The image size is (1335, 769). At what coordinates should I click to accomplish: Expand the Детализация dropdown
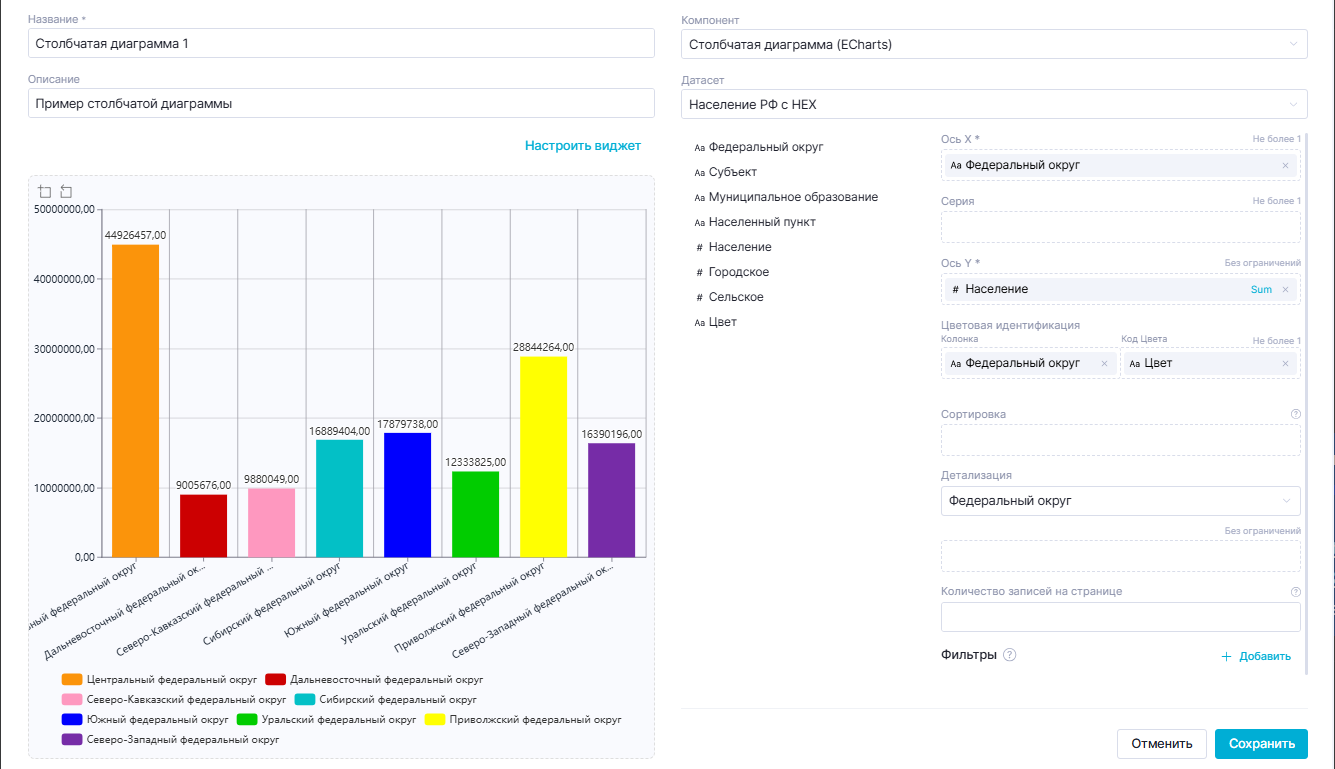pyautogui.click(x=1120, y=501)
